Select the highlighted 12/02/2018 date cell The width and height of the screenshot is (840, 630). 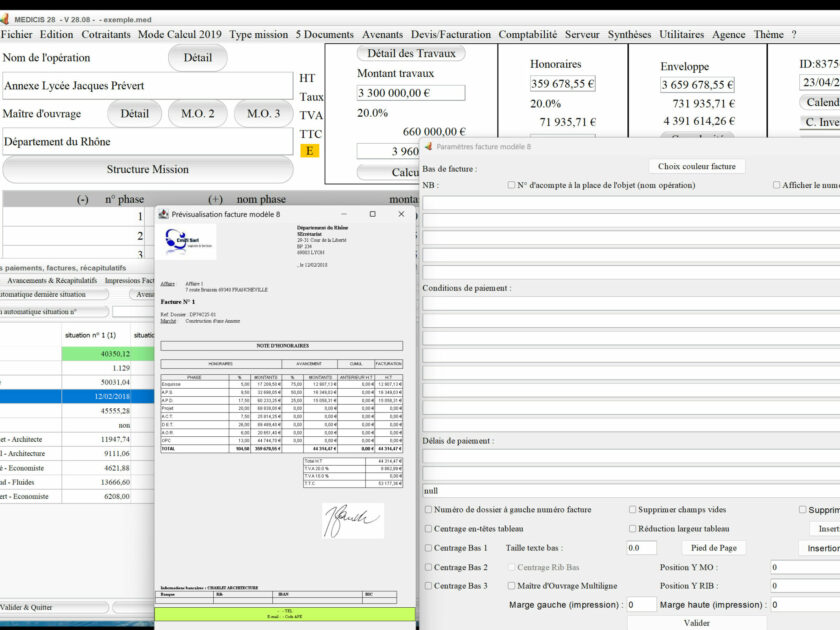click(96, 396)
